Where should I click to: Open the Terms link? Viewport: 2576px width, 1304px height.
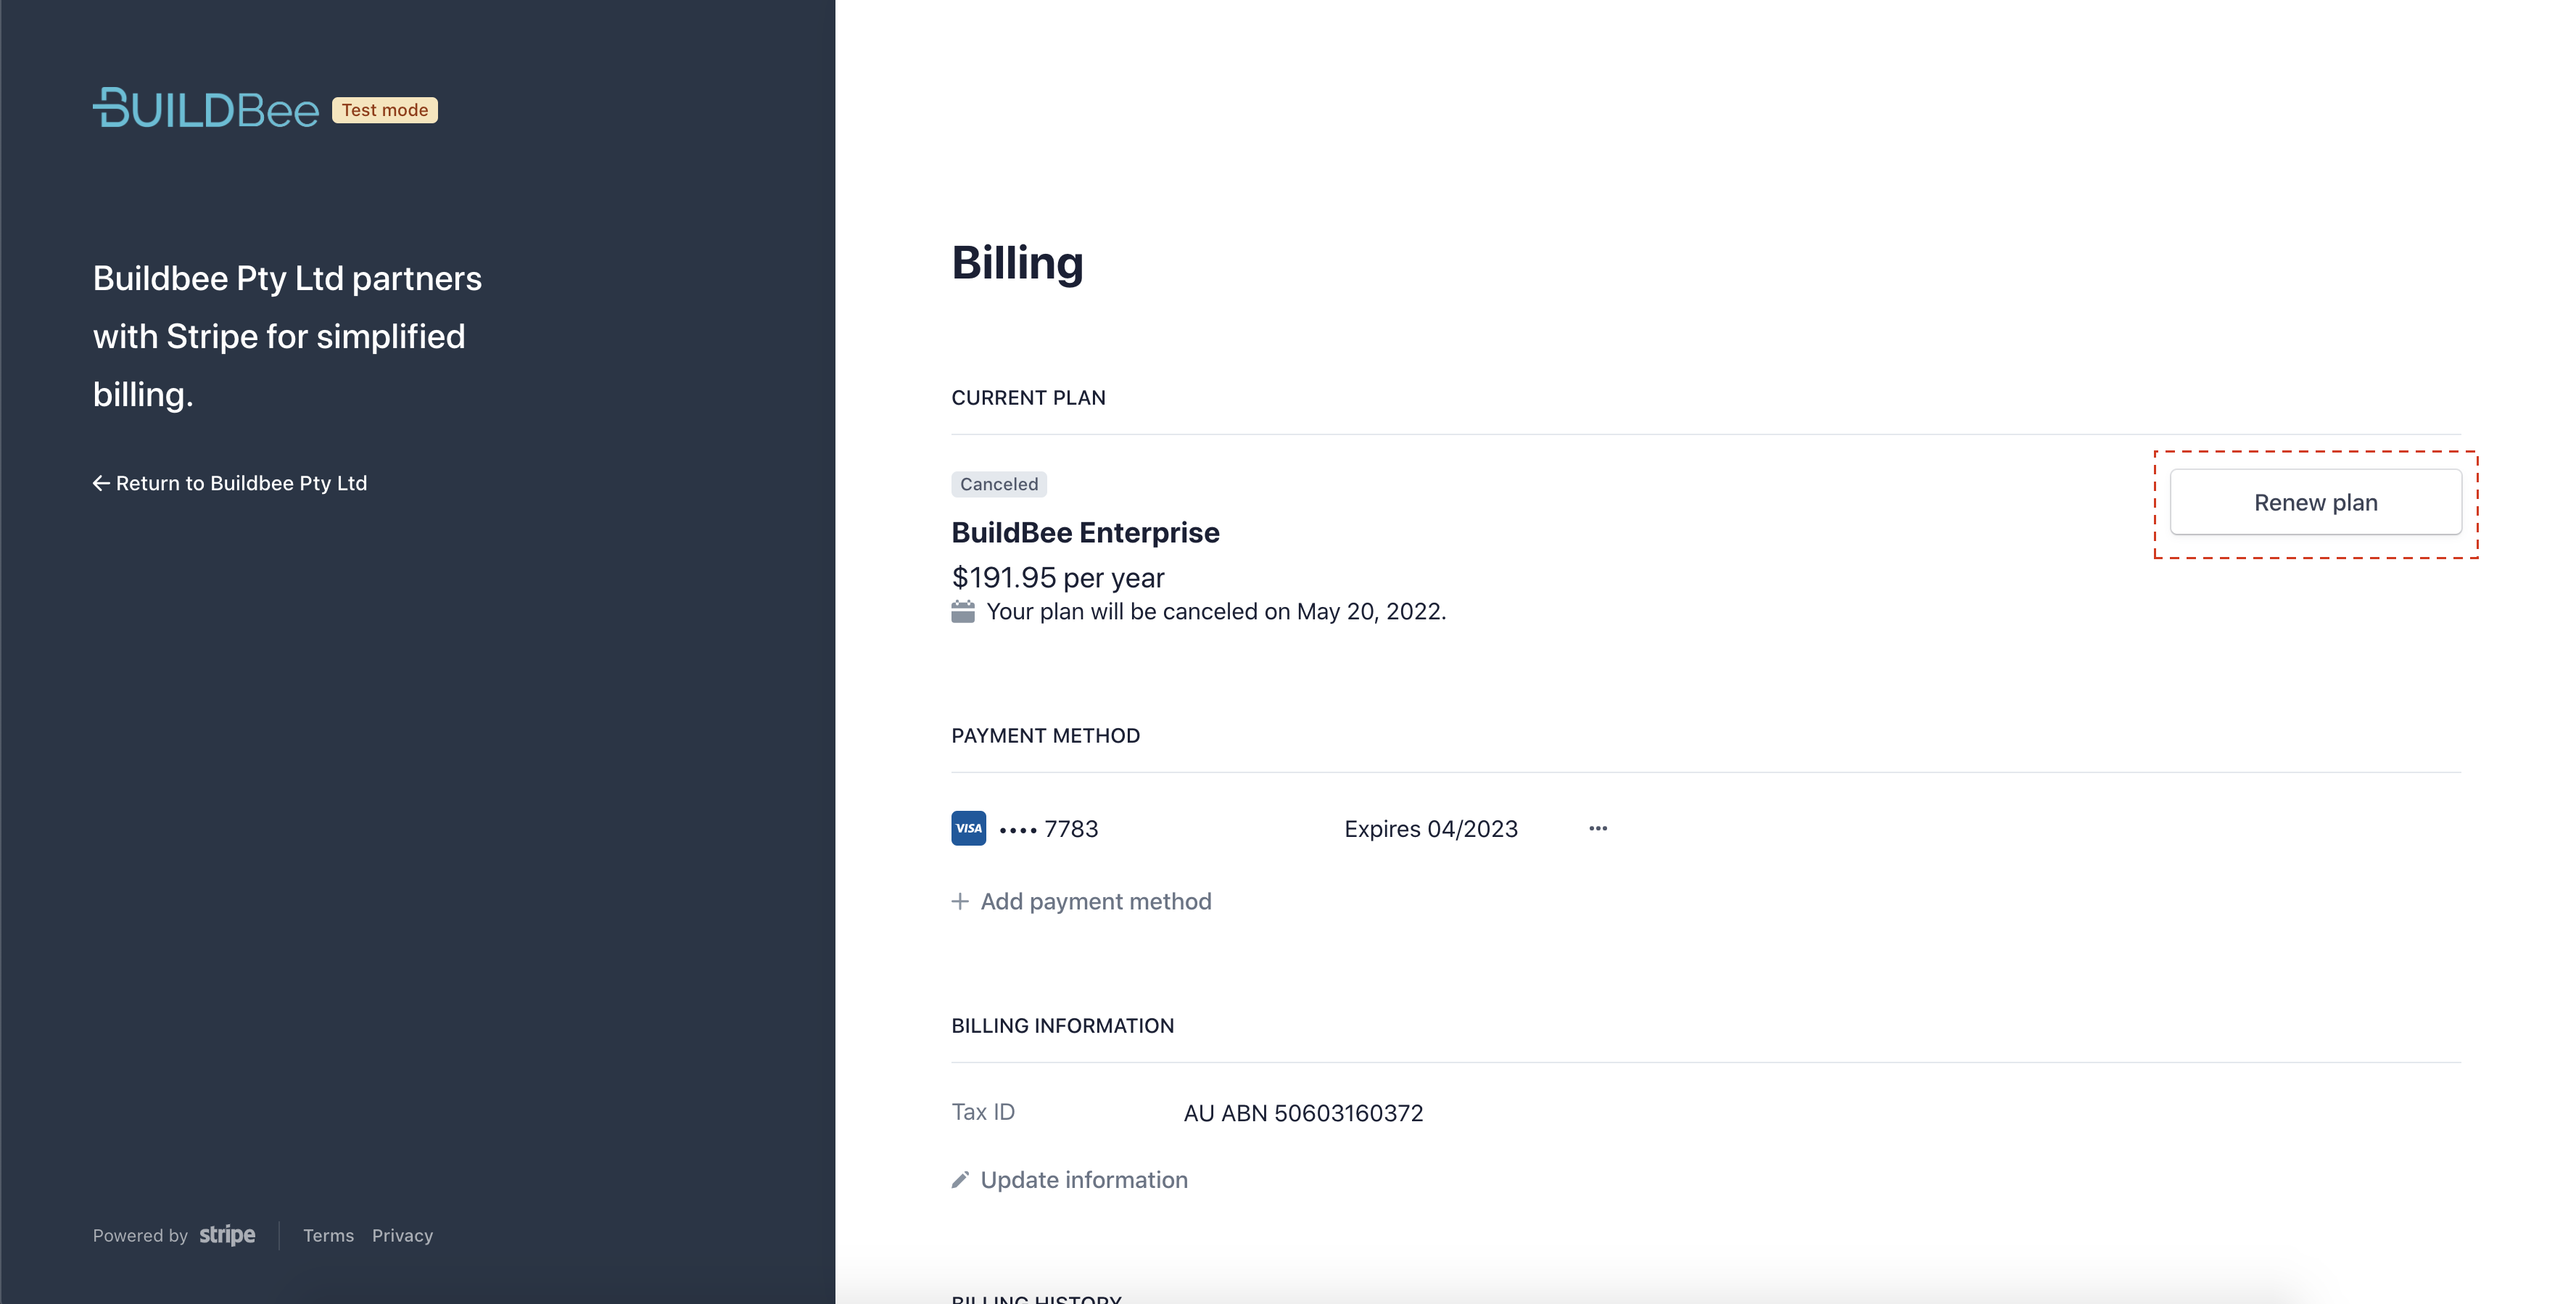pyautogui.click(x=329, y=1236)
